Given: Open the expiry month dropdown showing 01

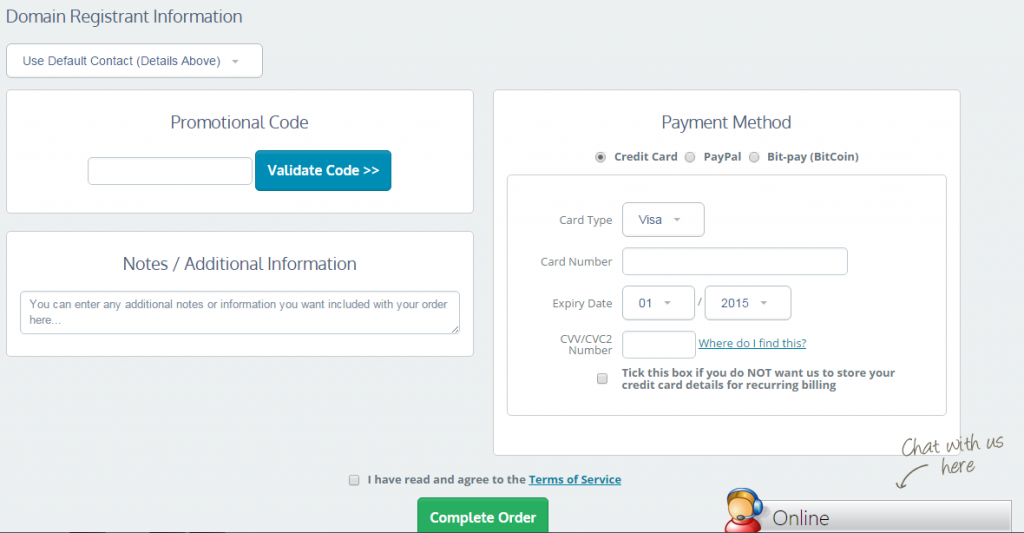Looking at the screenshot, I should tap(658, 303).
